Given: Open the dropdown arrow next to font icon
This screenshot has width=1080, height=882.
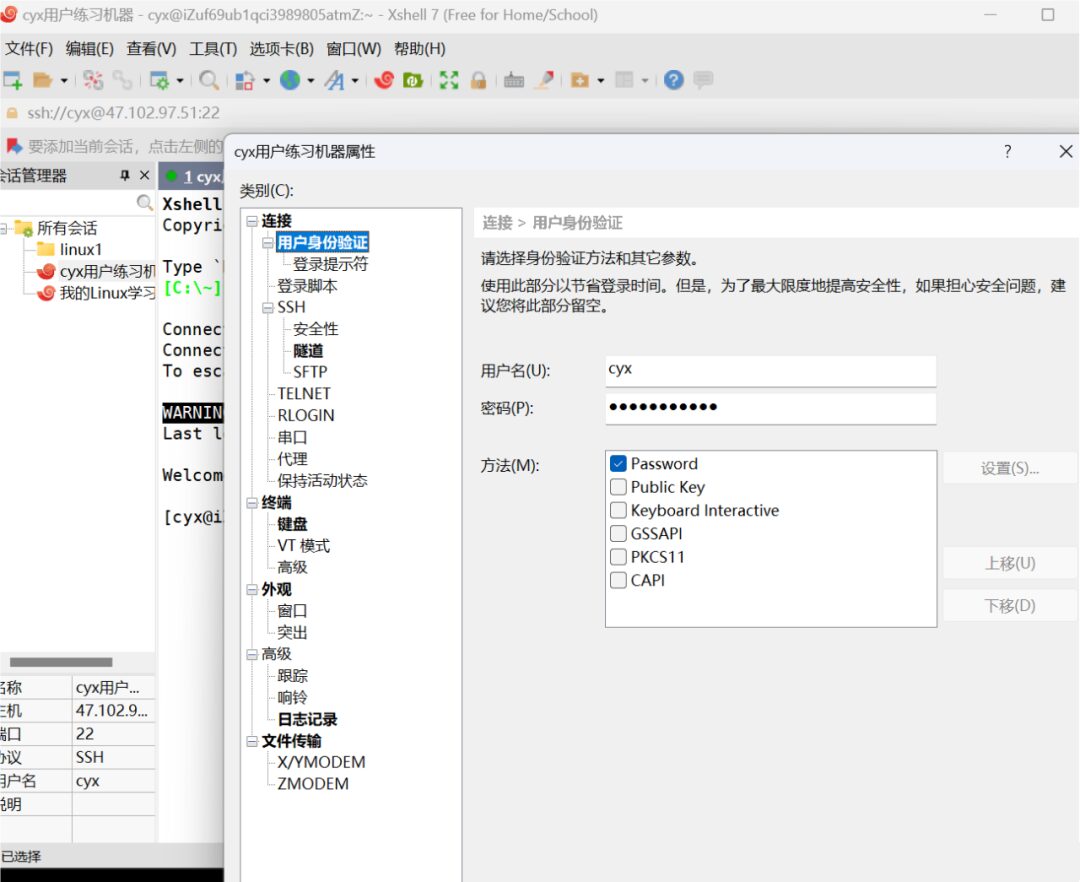Looking at the screenshot, I should 355,81.
